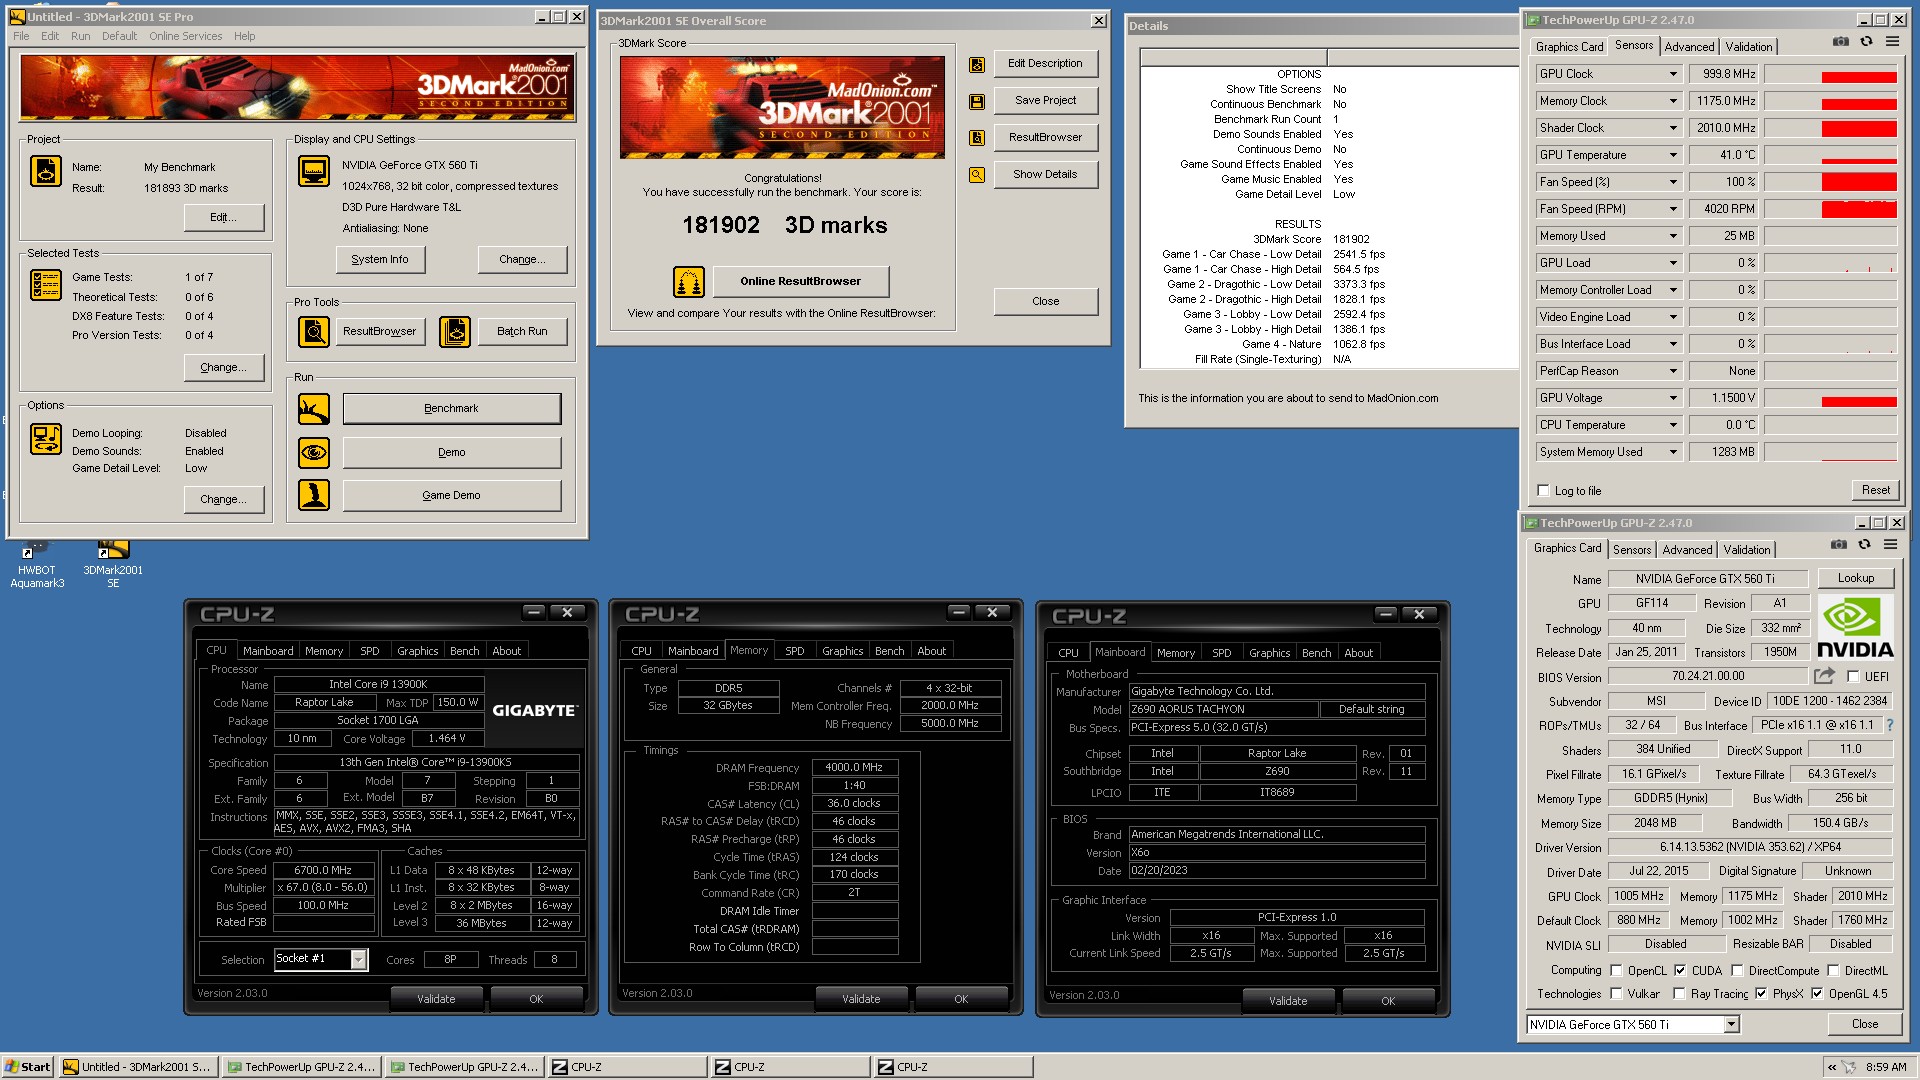This screenshot has width=1920, height=1080.
Task: Click the 3DMark2001 SE banner in Overall Score window
Action: [x=782, y=107]
